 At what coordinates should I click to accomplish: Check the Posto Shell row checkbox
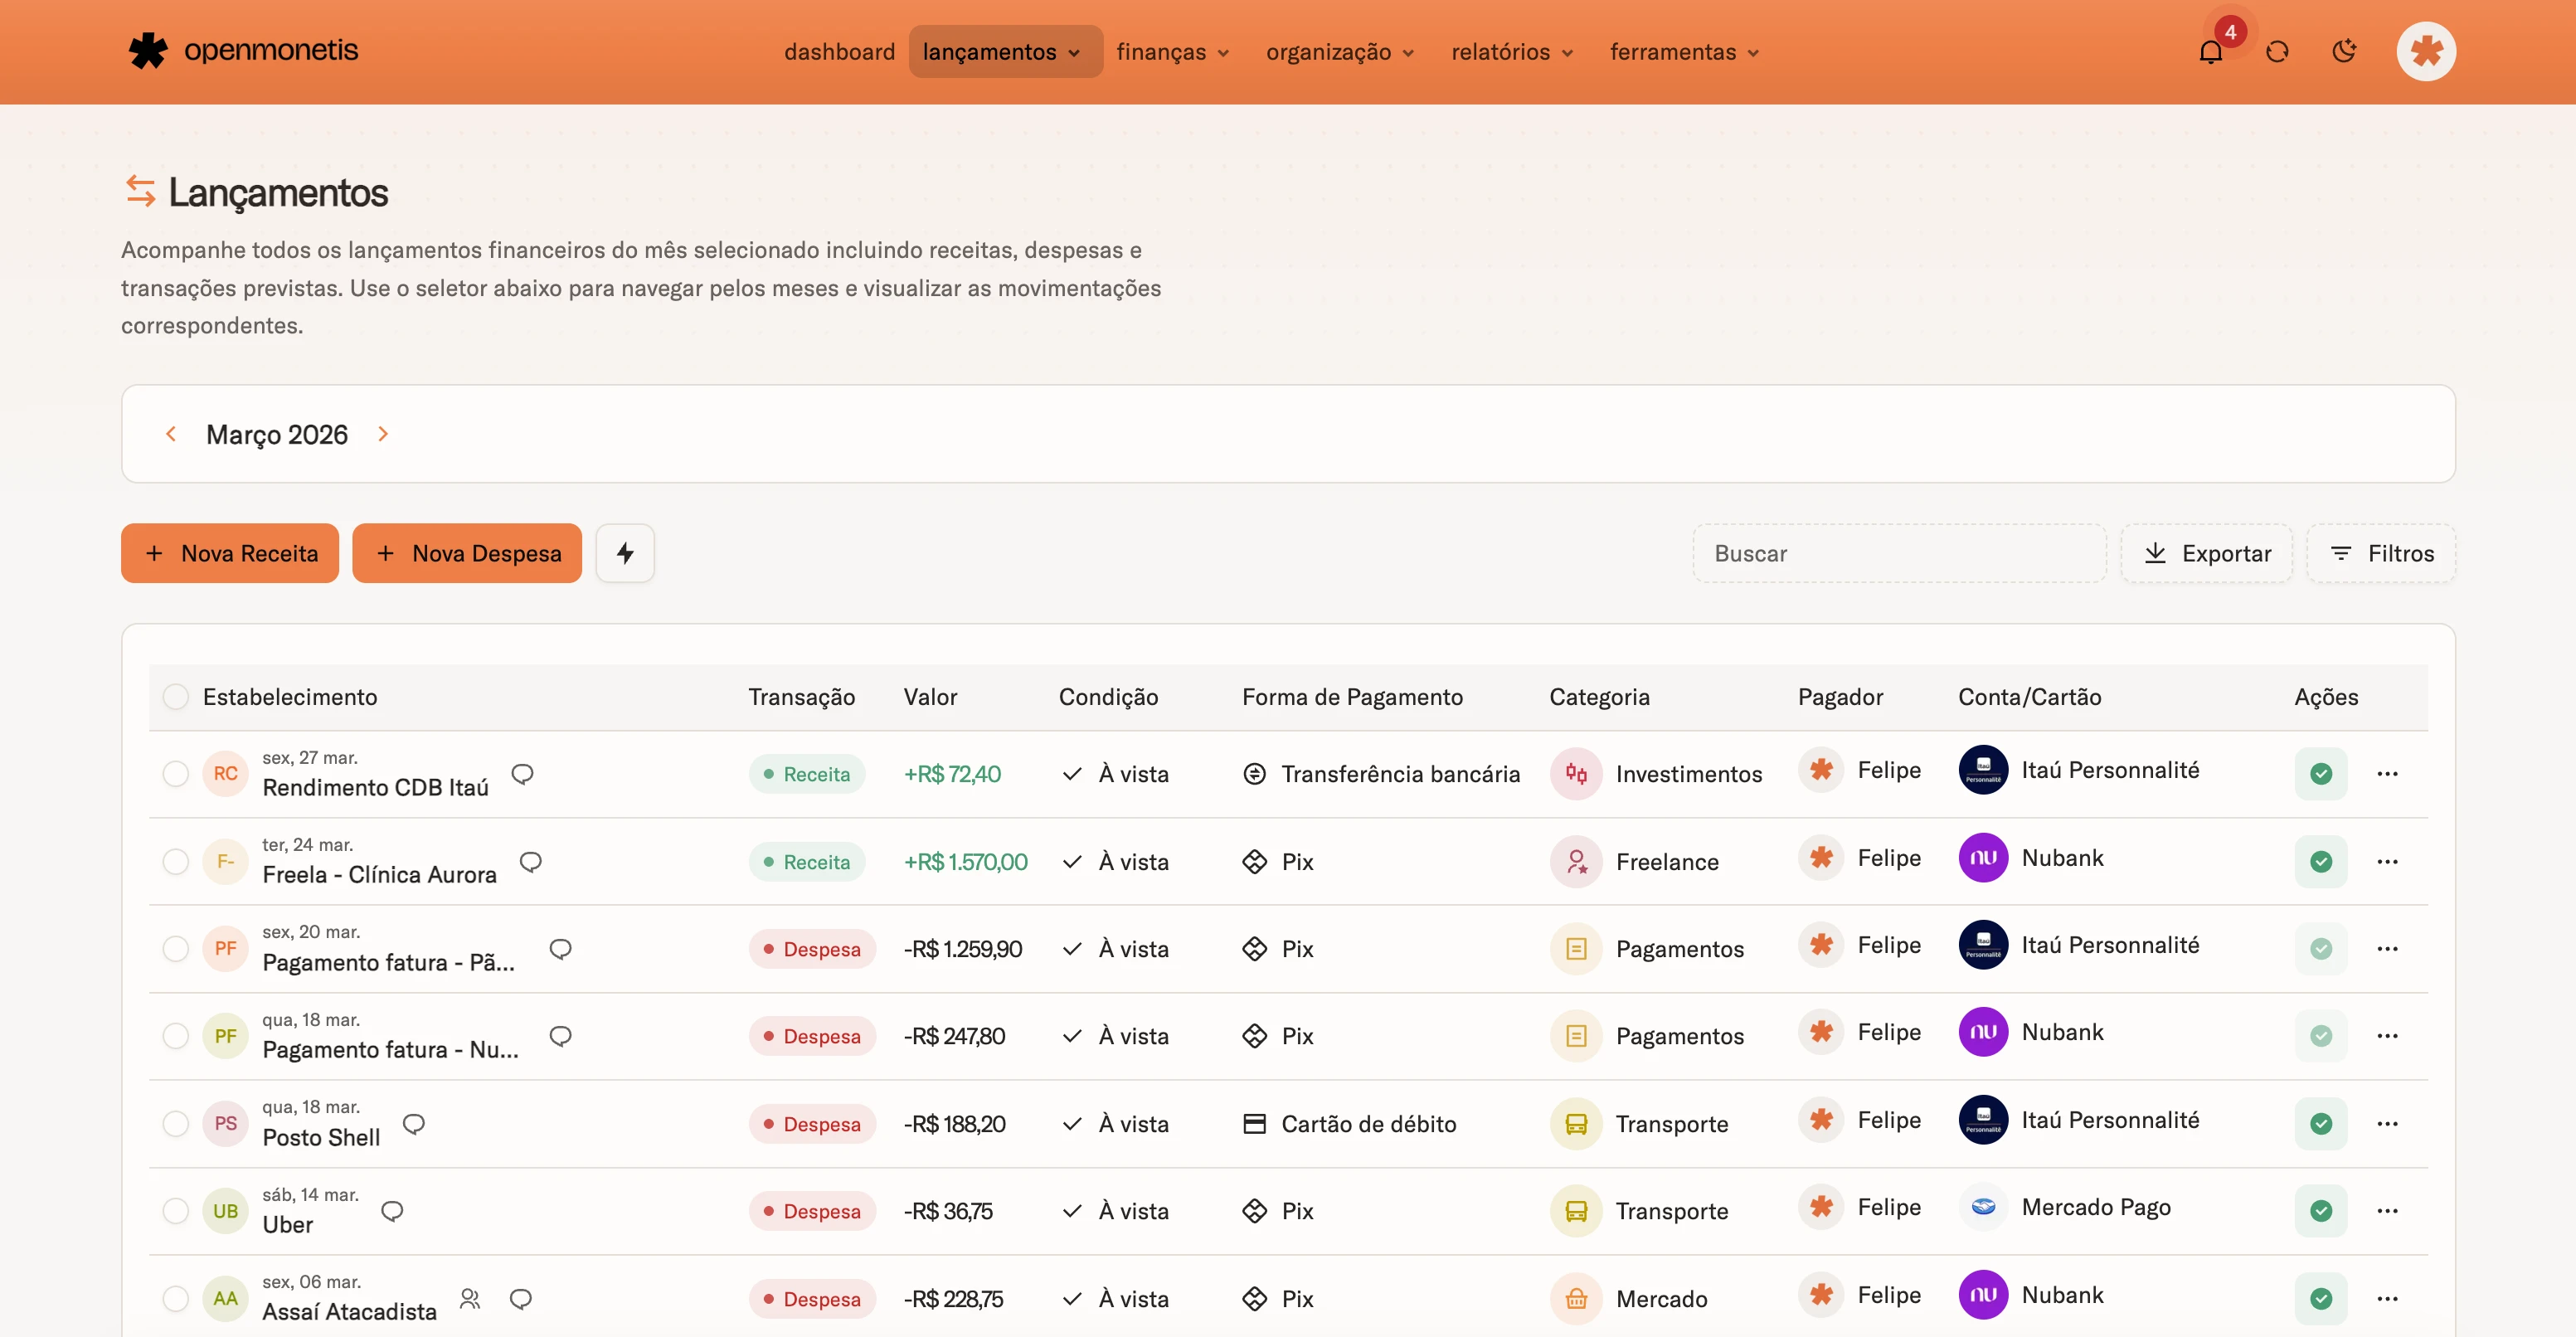point(175,1124)
